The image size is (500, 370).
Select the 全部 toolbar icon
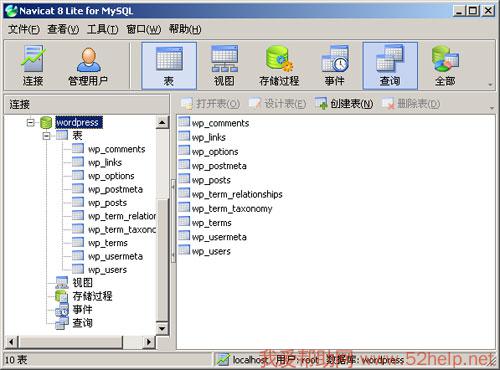coord(445,66)
